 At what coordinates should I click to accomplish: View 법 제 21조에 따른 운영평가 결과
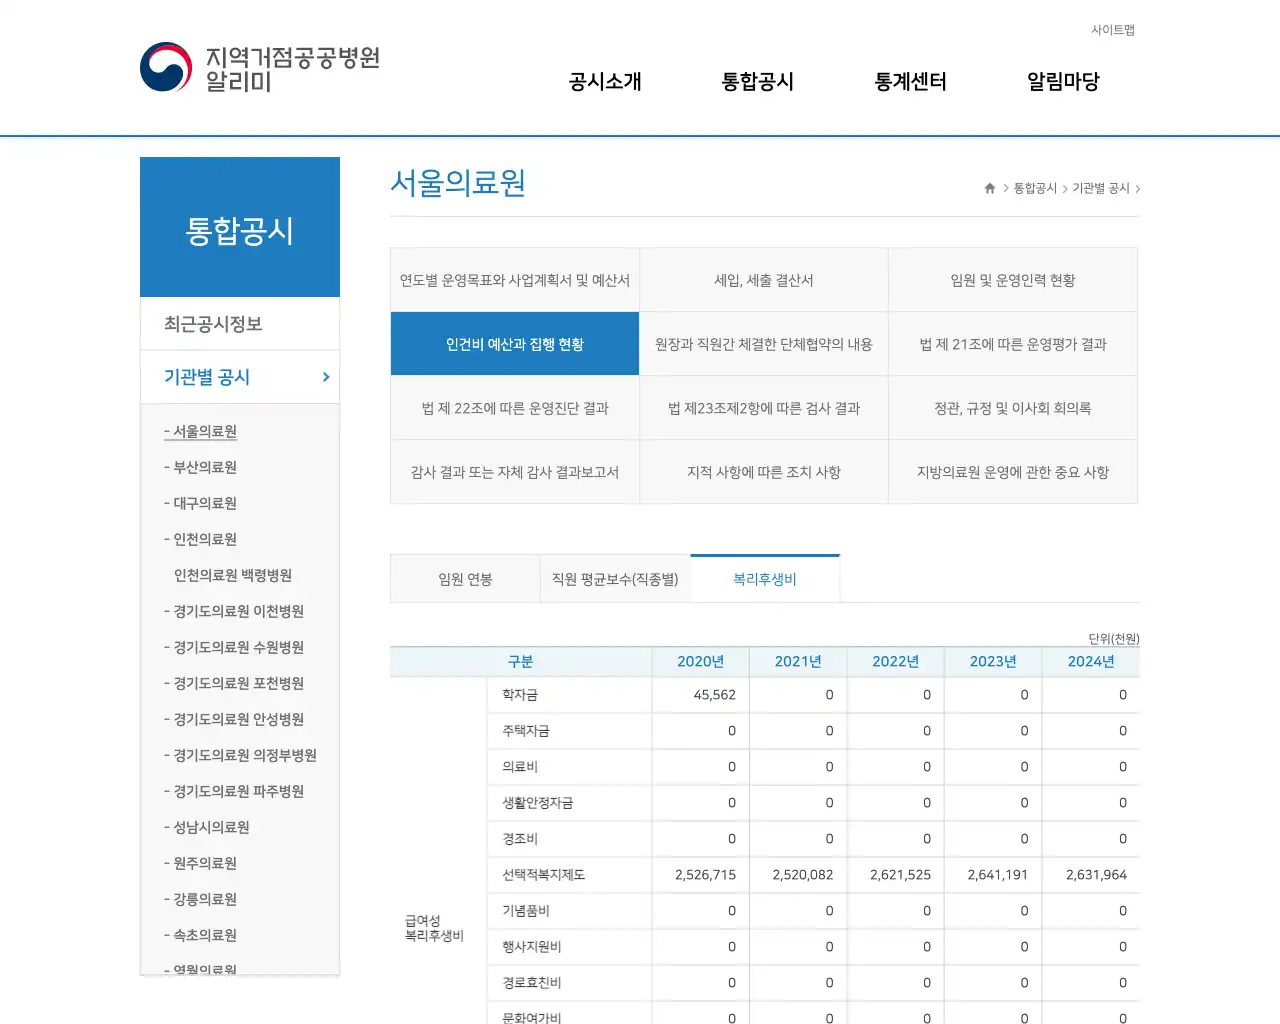[1013, 343]
